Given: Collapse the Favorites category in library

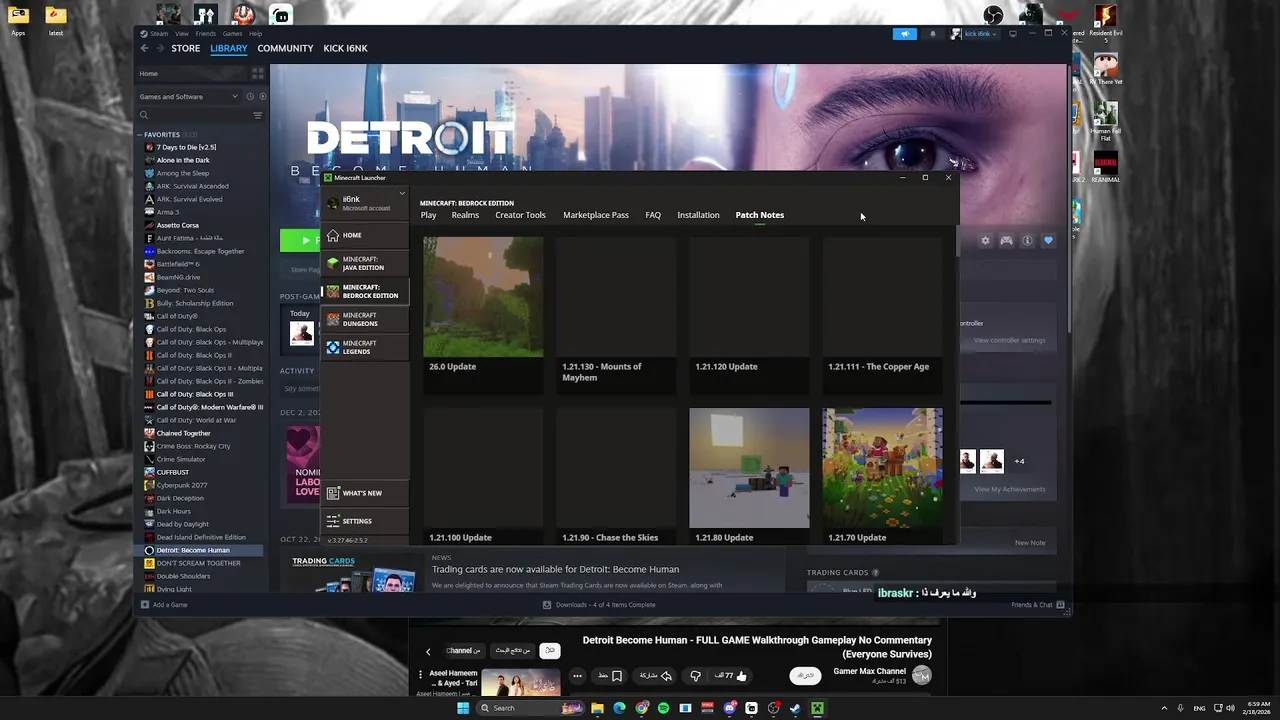Looking at the screenshot, I should click(x=141, y=134).
